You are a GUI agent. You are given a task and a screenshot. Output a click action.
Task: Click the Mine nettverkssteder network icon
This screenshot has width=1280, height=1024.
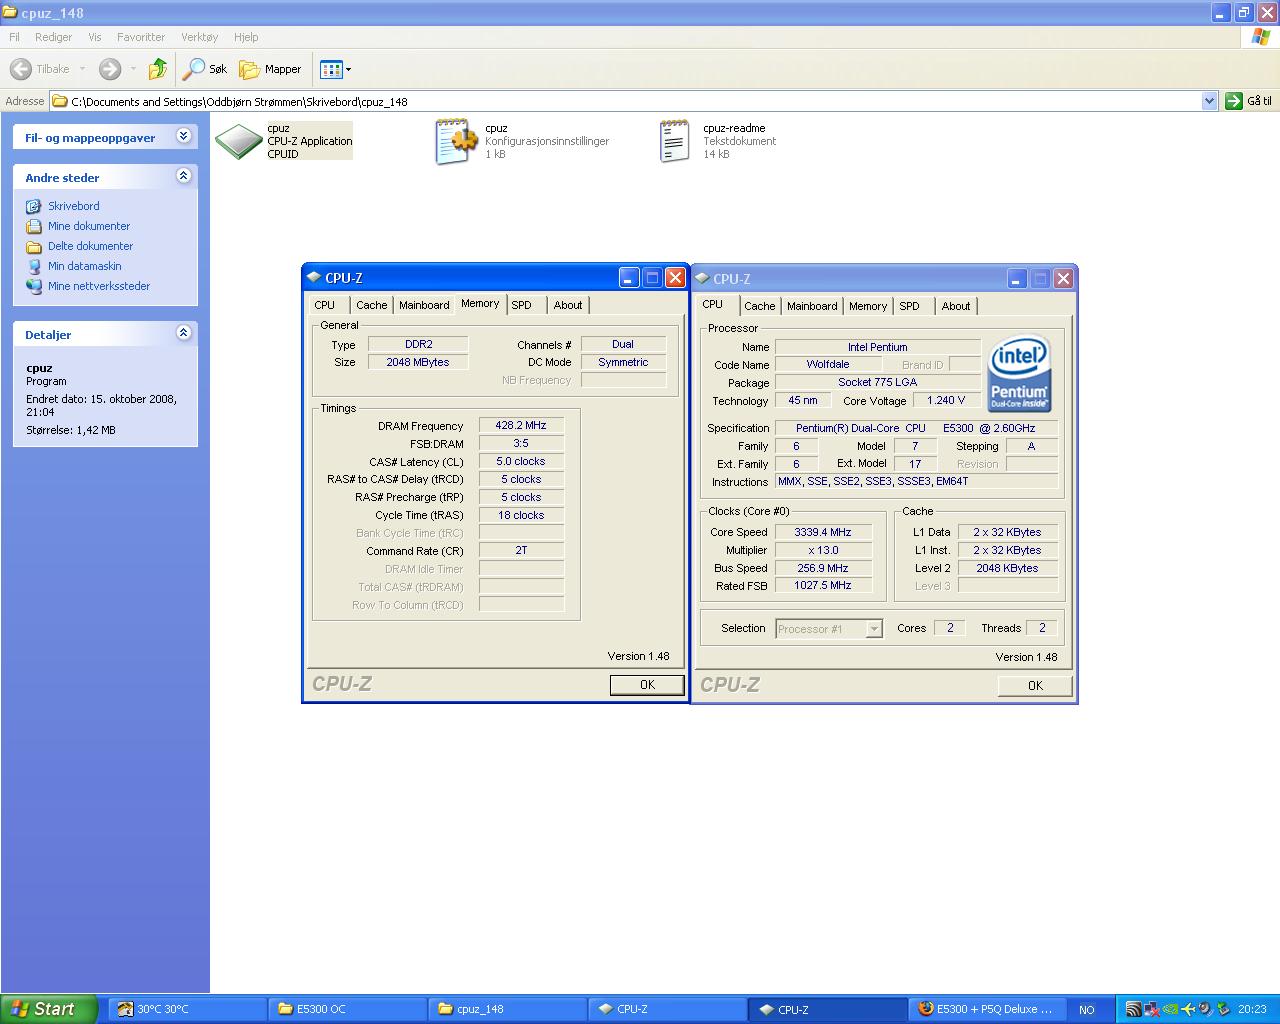pos(34,286)
